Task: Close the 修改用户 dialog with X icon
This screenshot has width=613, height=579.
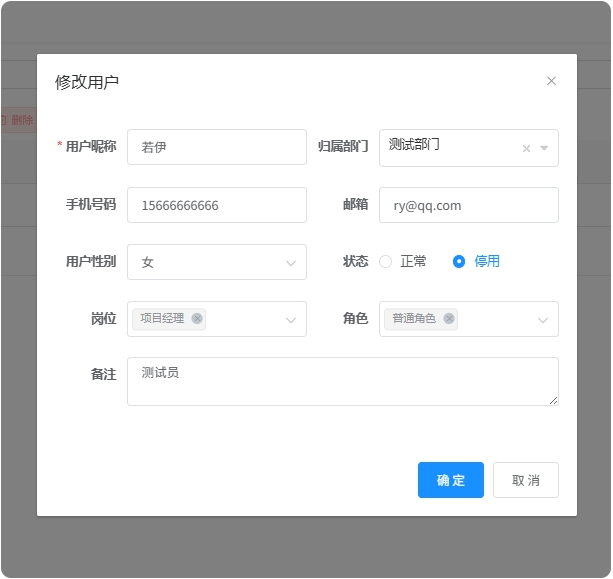Action: point(551,81)
